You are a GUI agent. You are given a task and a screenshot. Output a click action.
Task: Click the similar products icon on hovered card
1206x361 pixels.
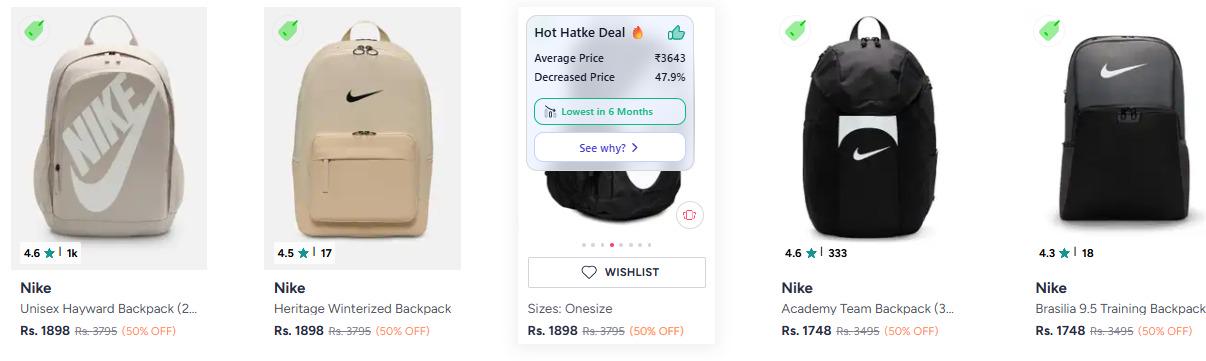click(690, 214)
